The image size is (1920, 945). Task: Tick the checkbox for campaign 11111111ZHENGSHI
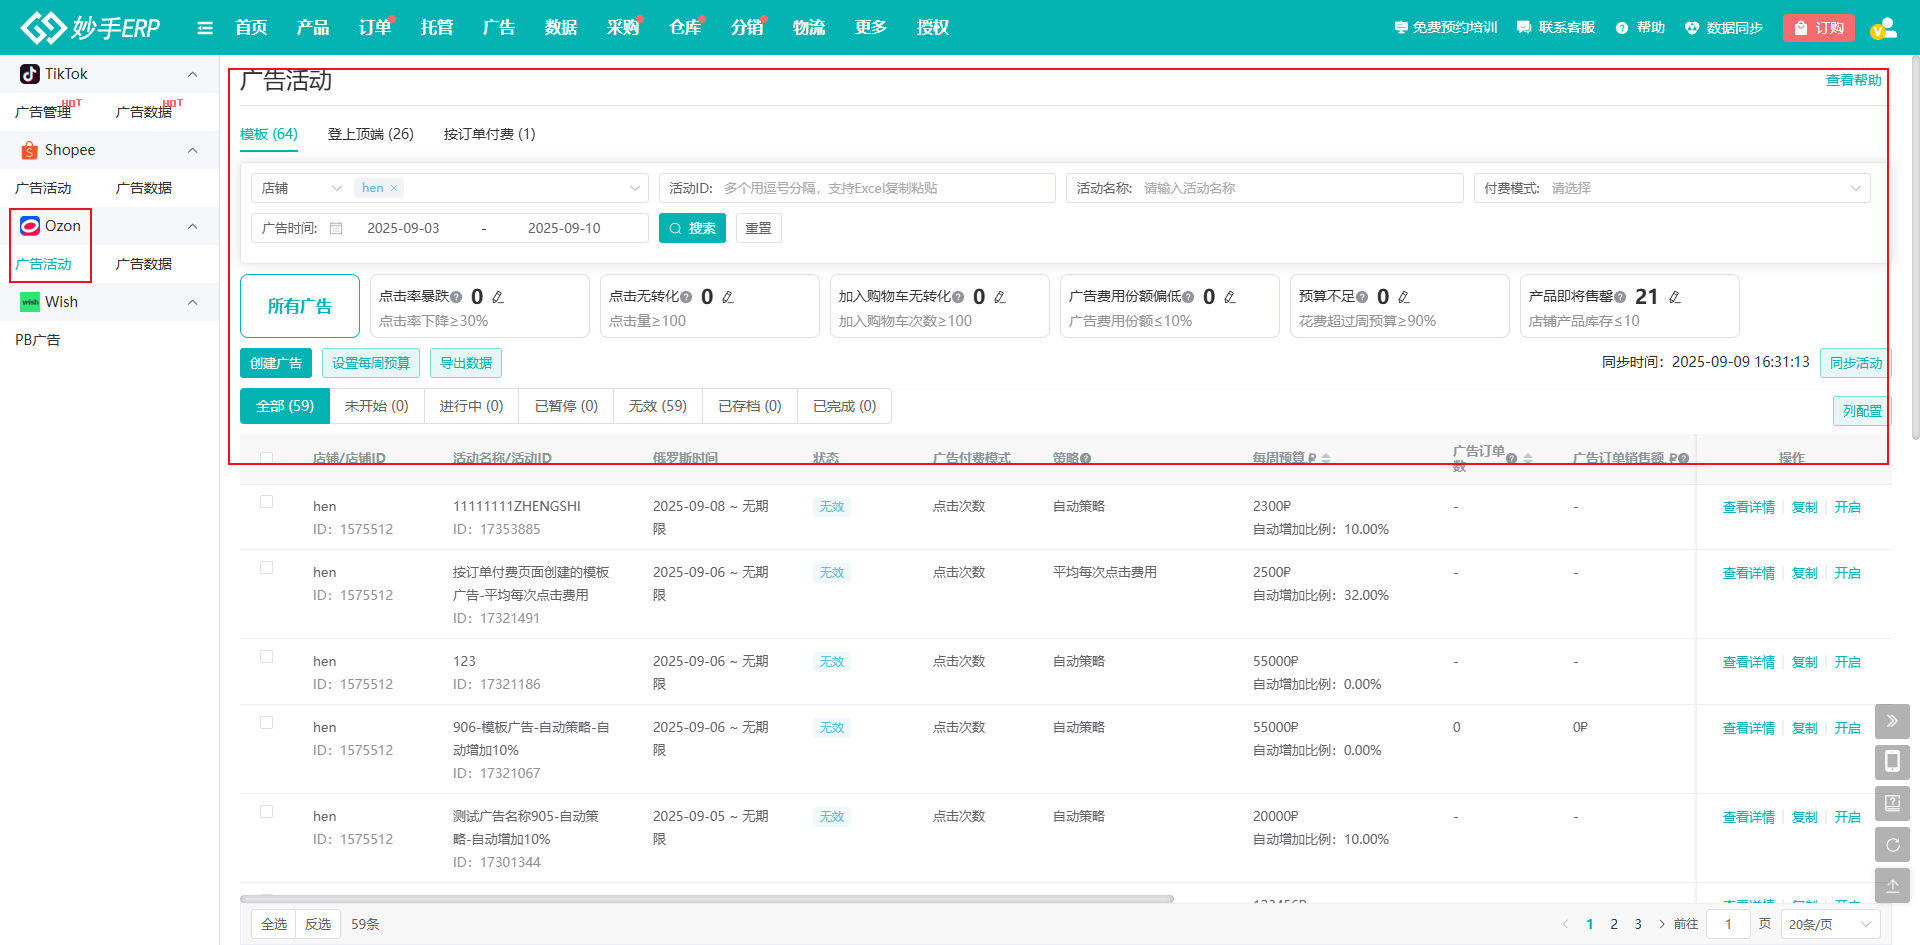267,502
